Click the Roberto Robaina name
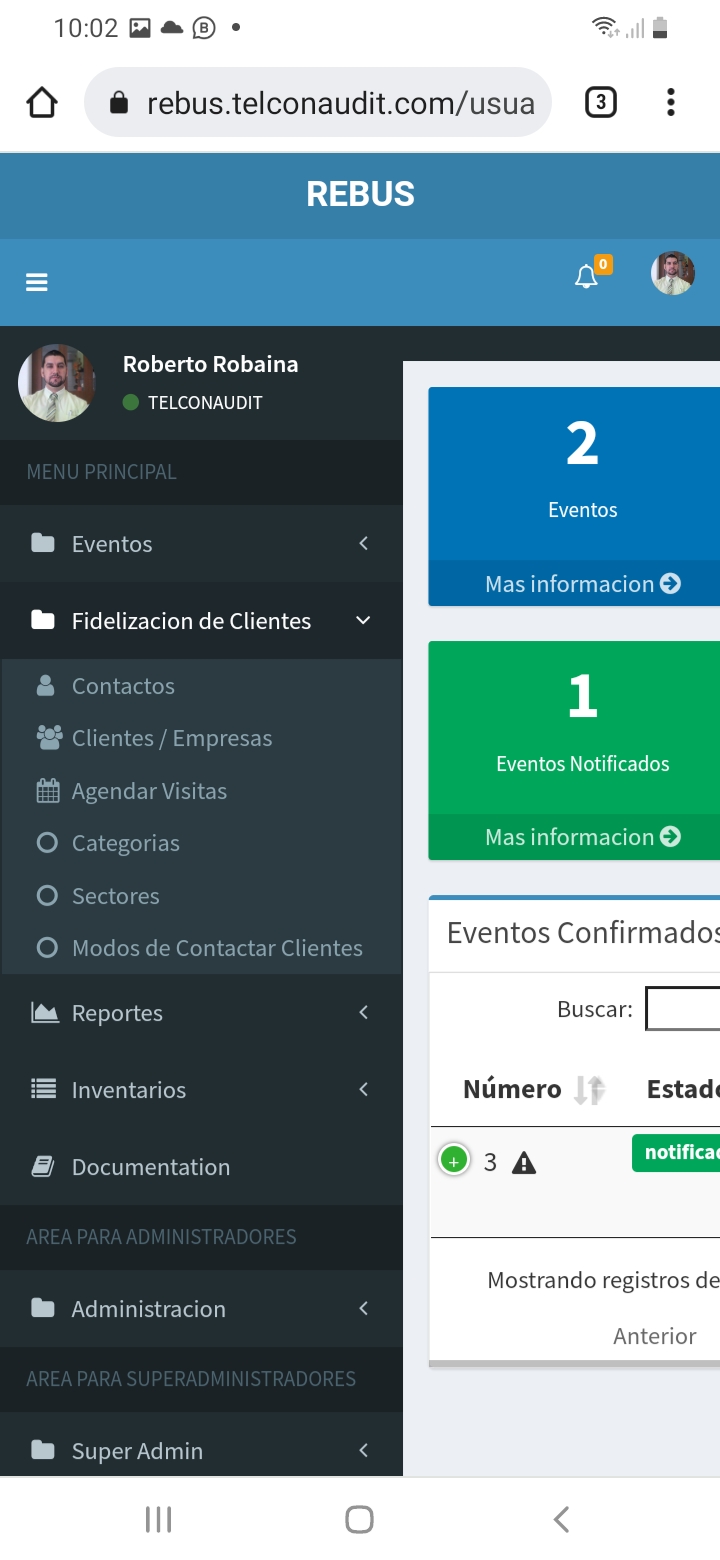The image size is (720, 1560). [x=210, y=364]
